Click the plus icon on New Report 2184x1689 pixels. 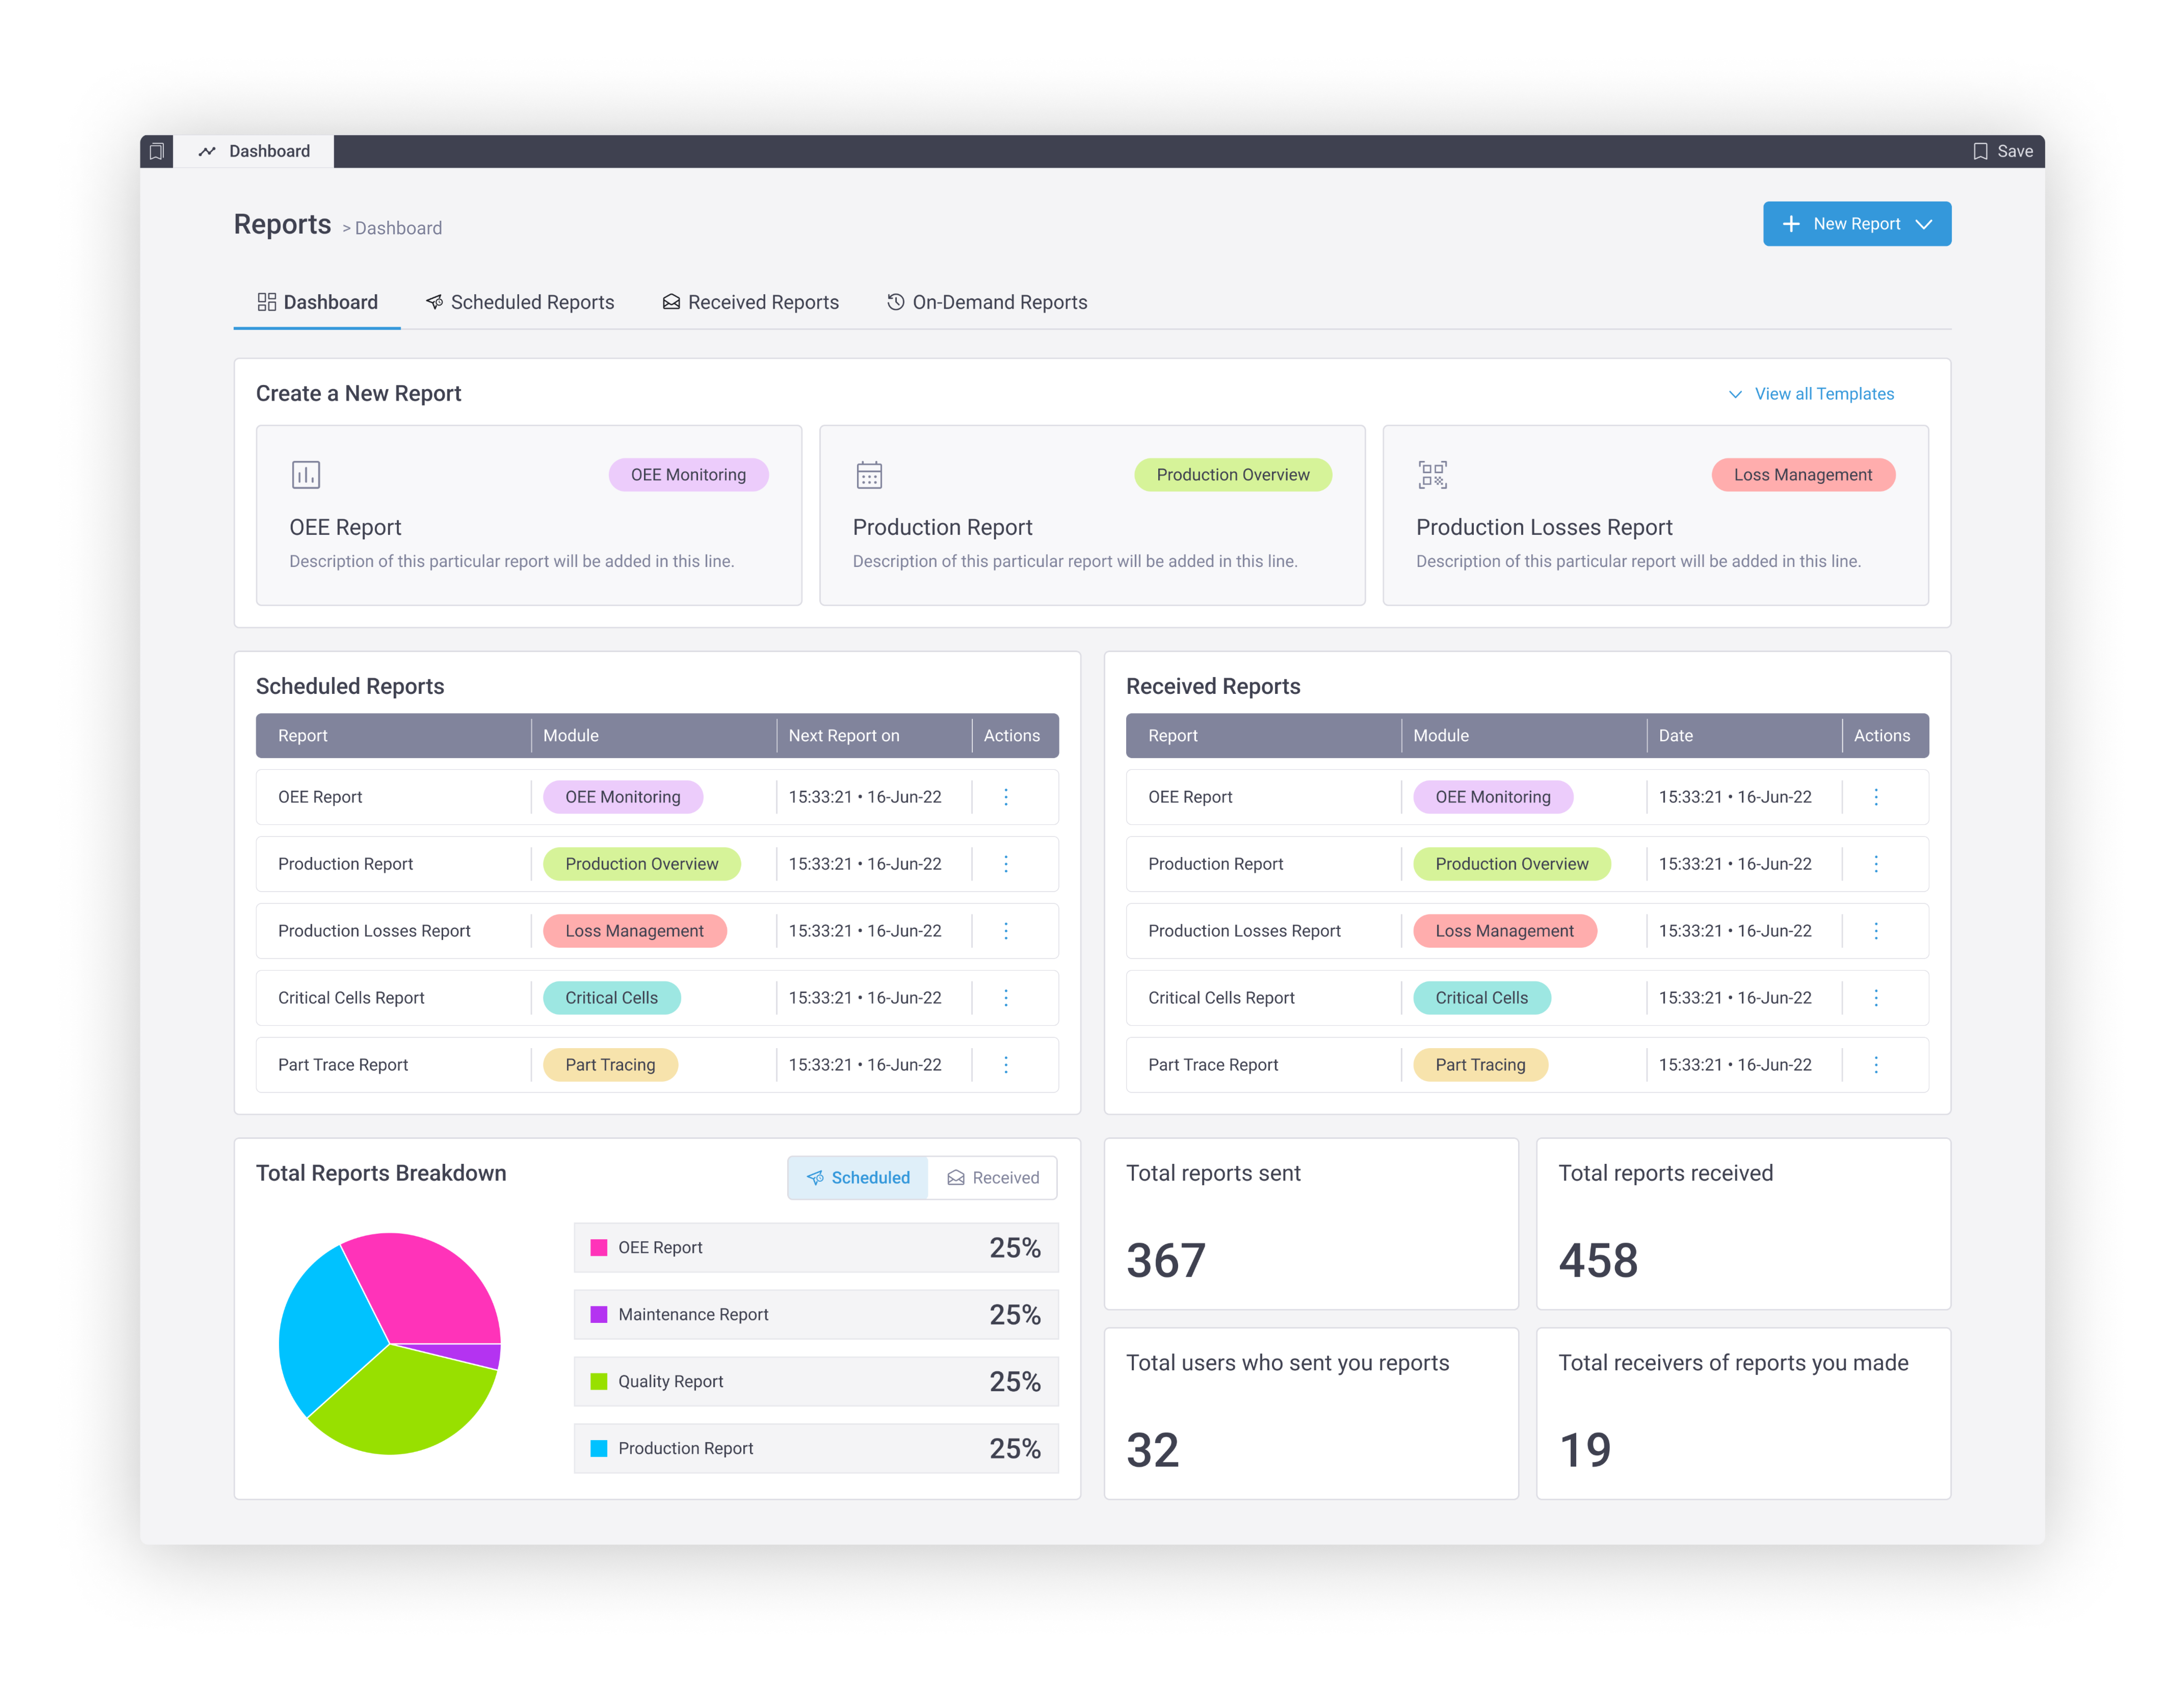tap(1791, 224)
